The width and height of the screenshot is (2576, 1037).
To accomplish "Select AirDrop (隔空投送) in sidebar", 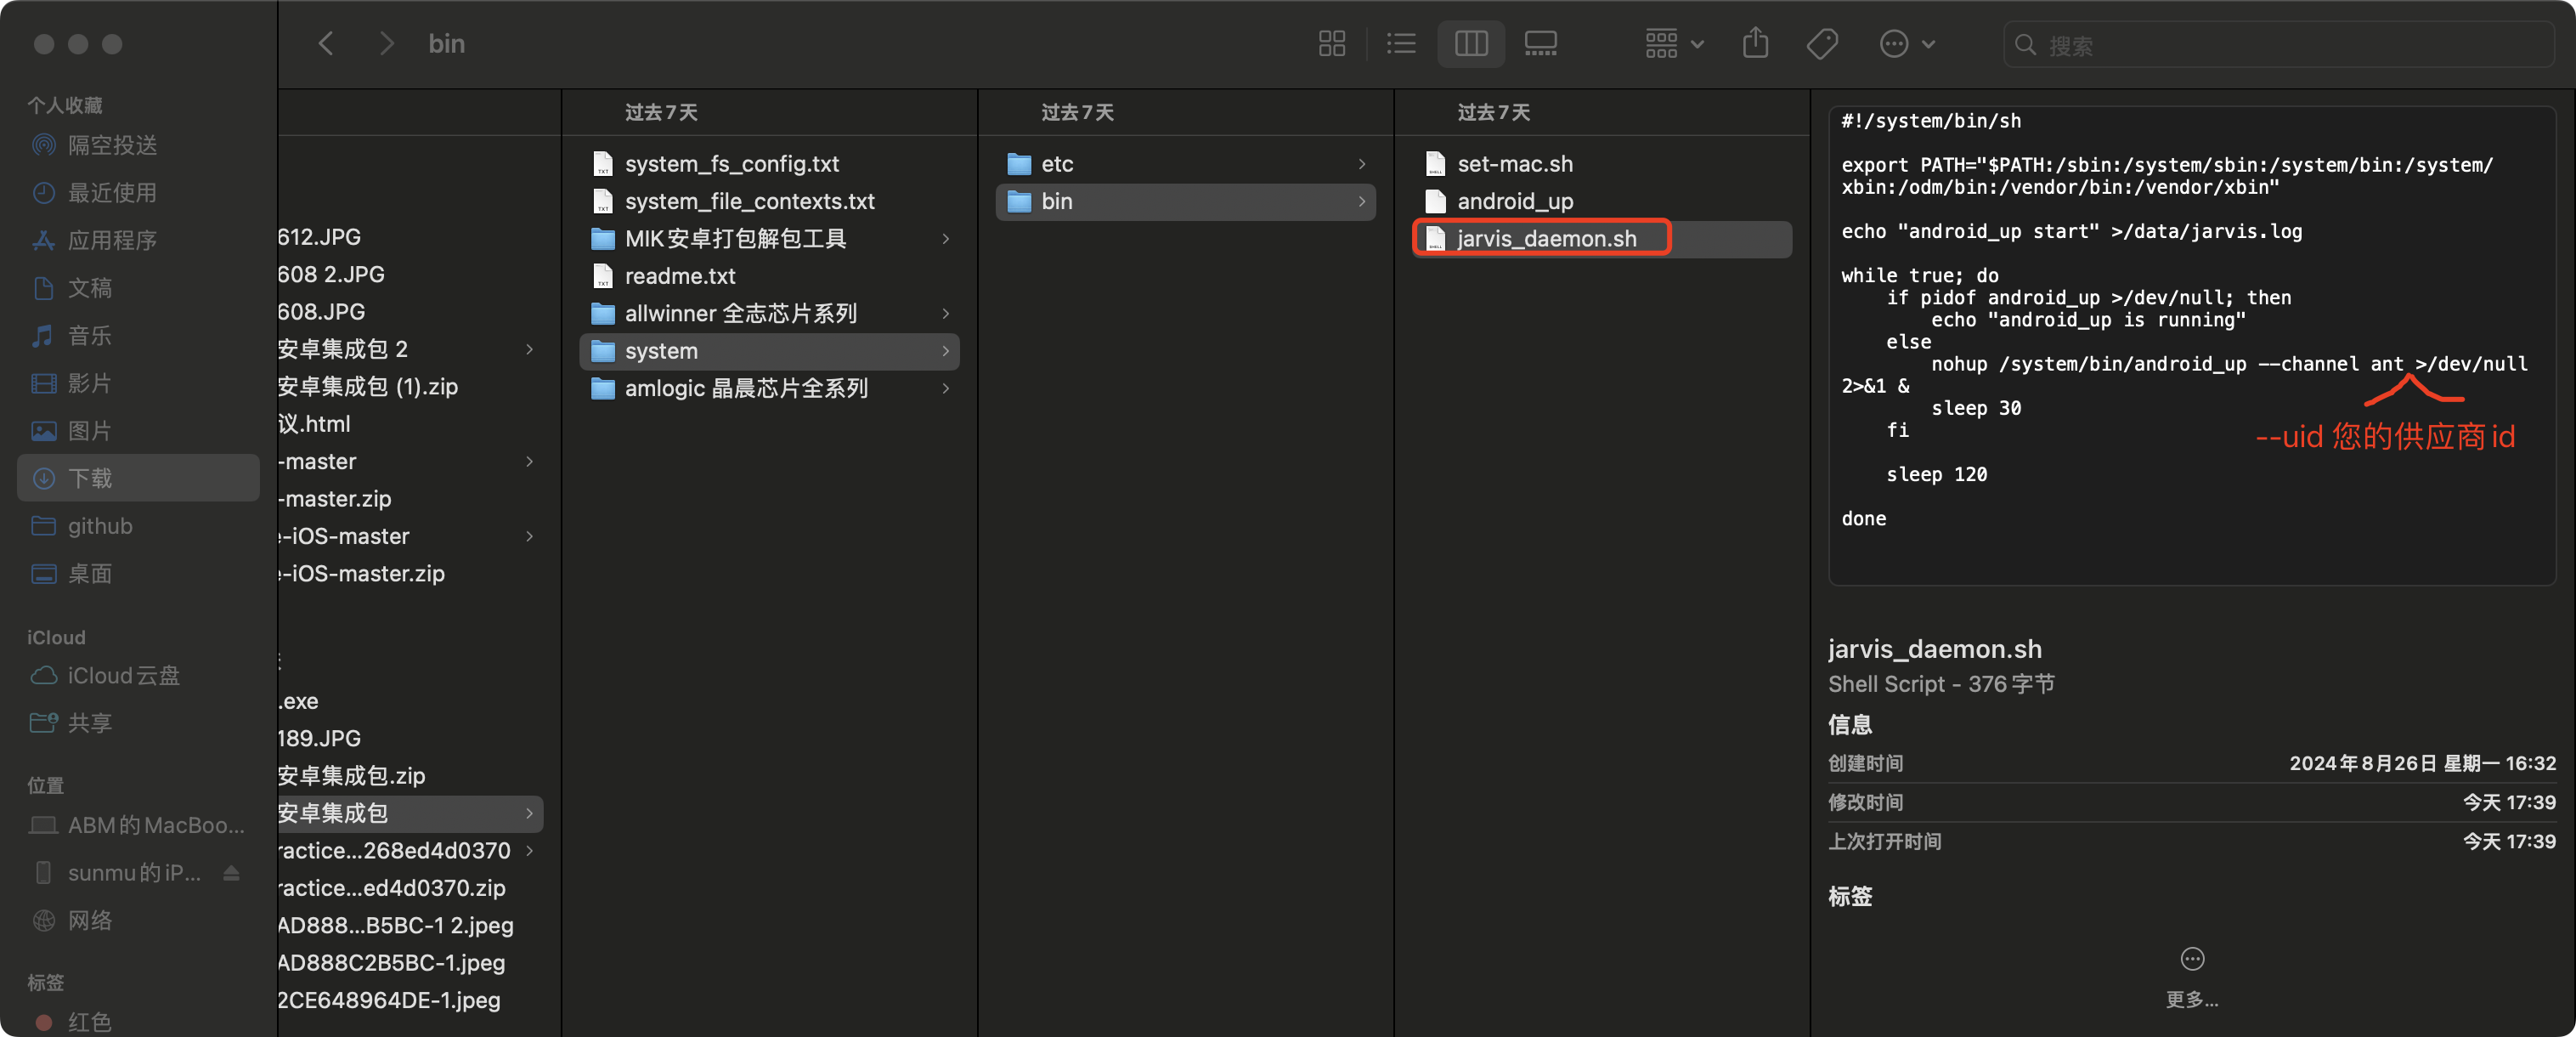I will [138, 145].
